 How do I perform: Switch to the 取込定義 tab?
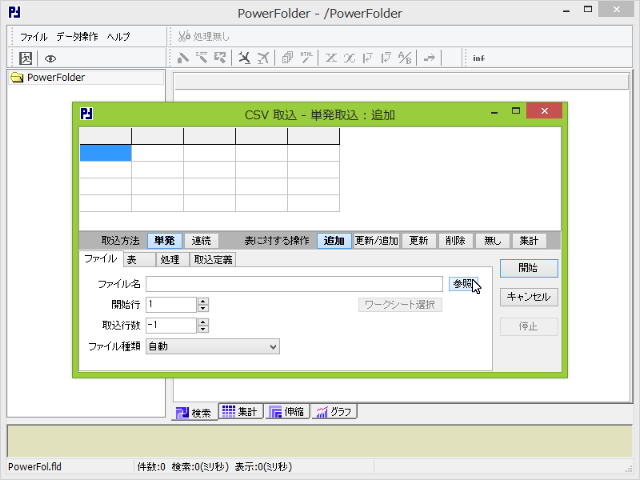(213, 260)
